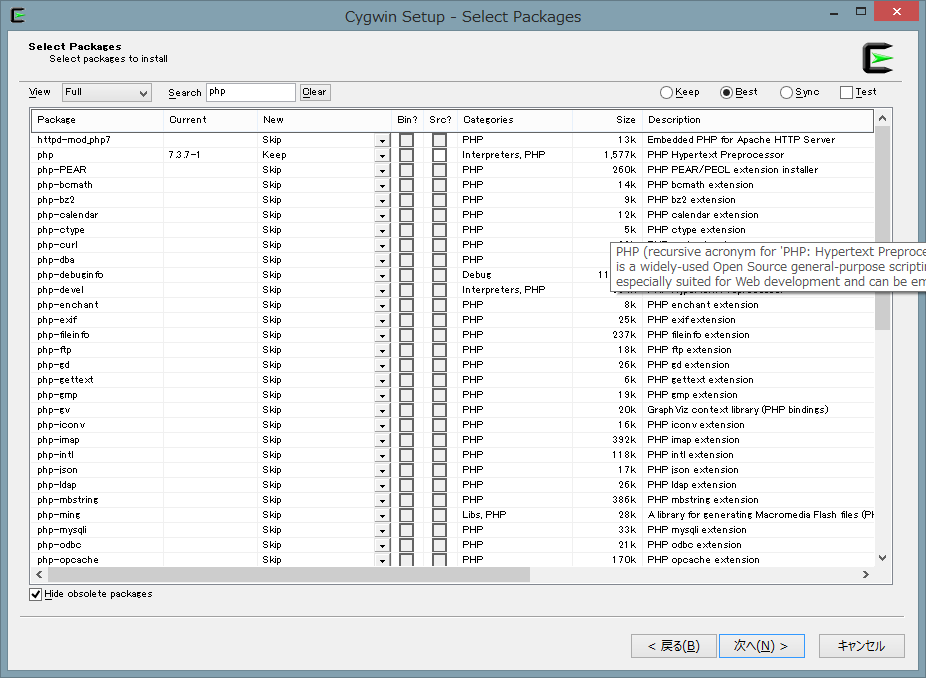Click in the Search field containing php

point(250,92)
